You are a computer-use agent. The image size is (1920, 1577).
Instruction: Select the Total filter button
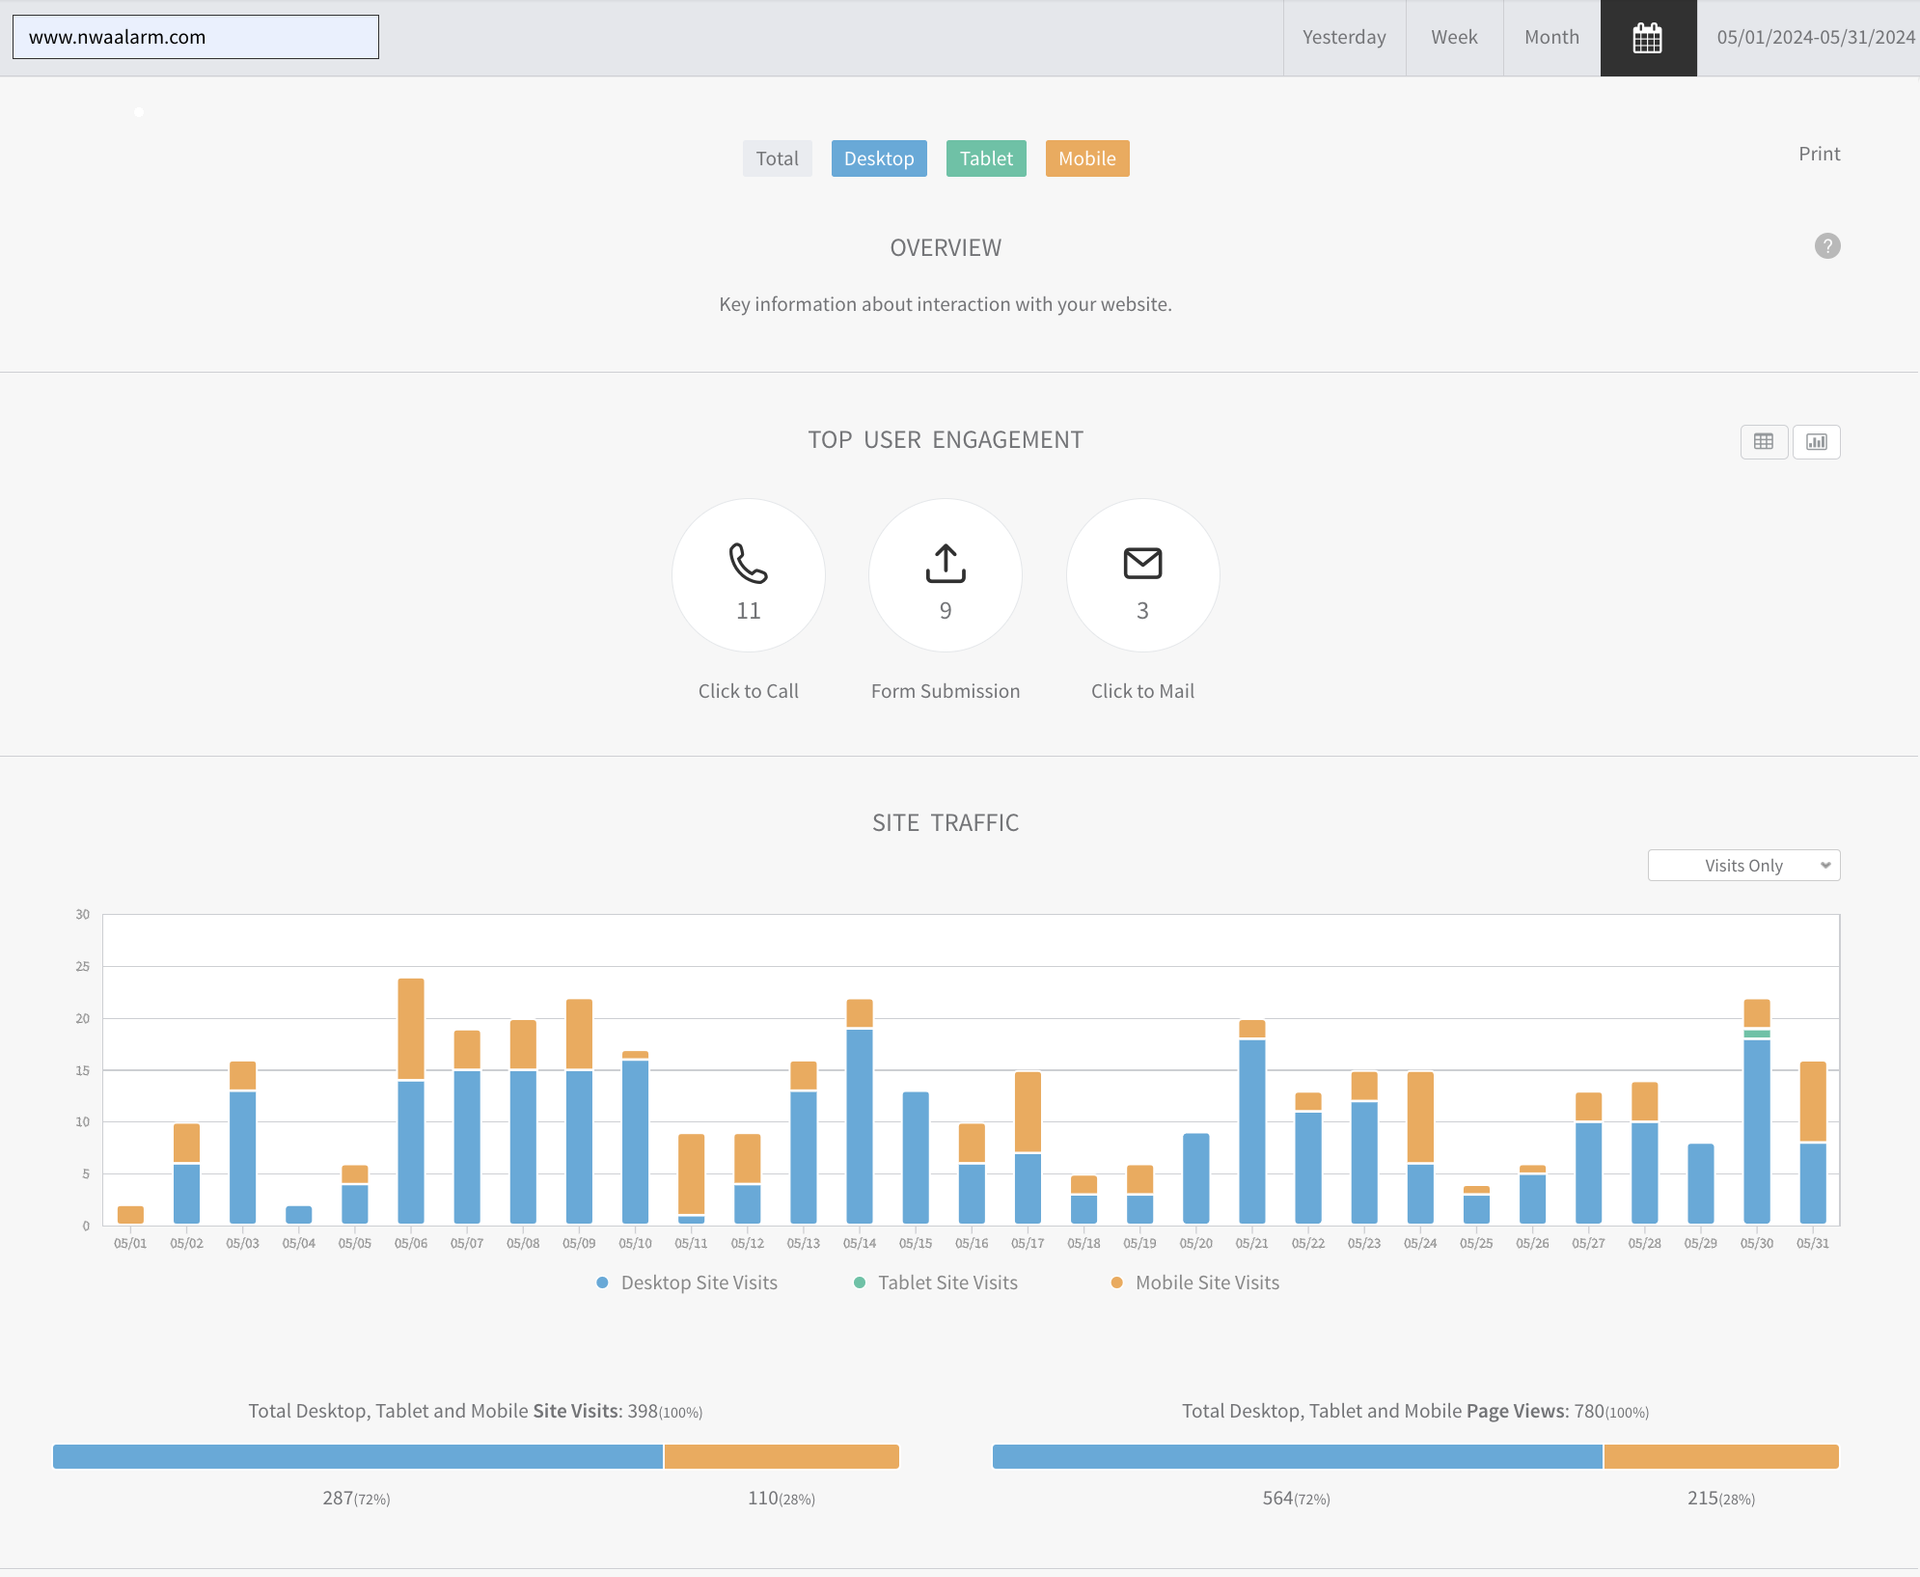777,159
